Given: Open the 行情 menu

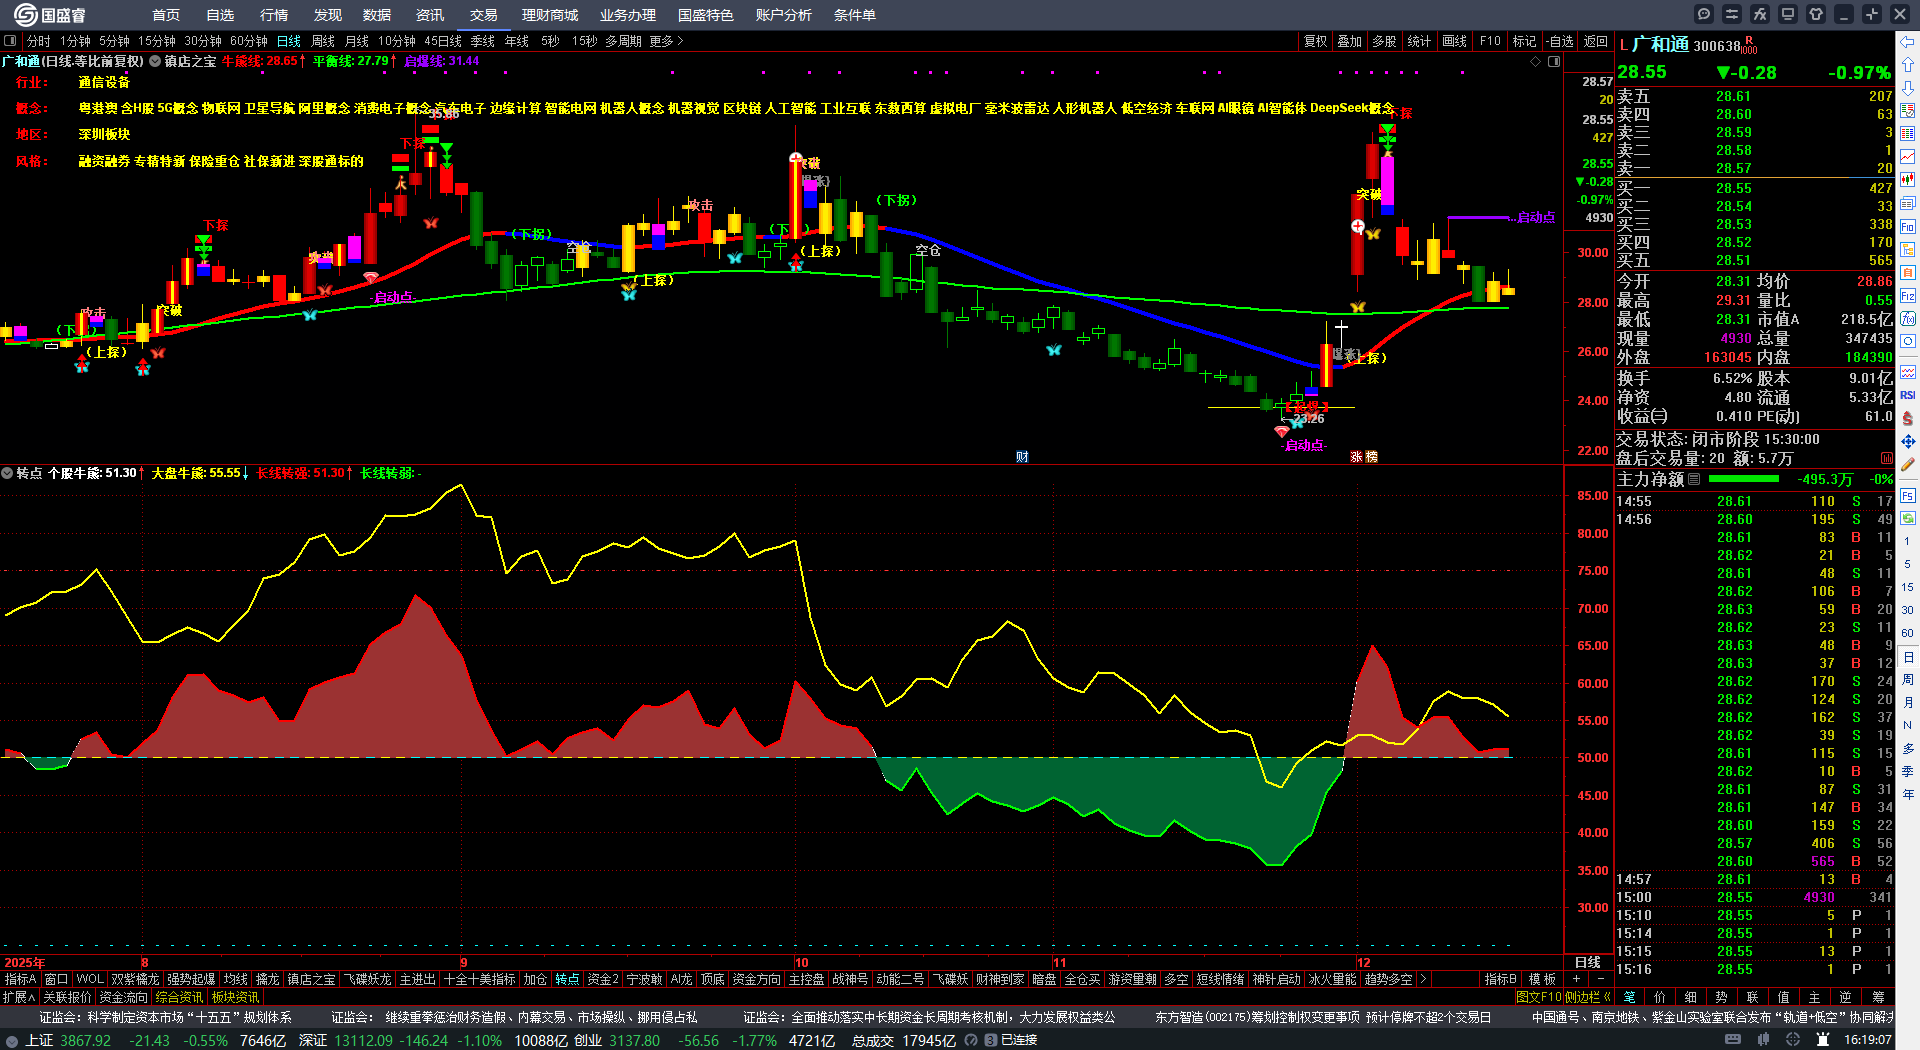Looking at the screenshot, I should [x=274, y=15].
